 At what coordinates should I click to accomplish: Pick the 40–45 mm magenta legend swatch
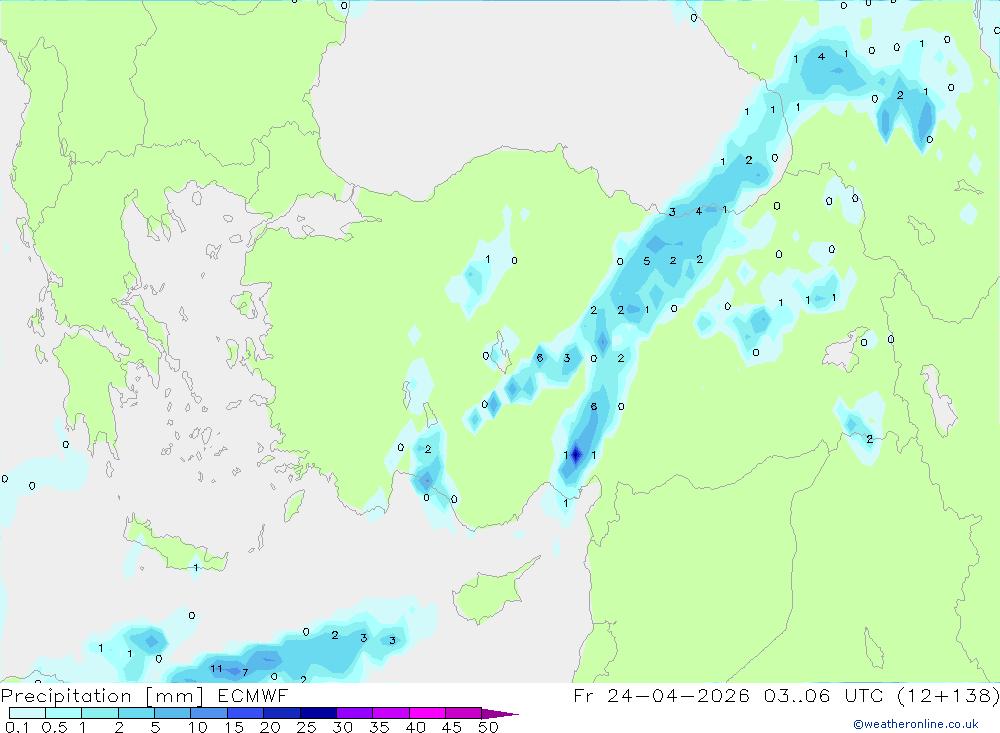click(x=427, y=713)
